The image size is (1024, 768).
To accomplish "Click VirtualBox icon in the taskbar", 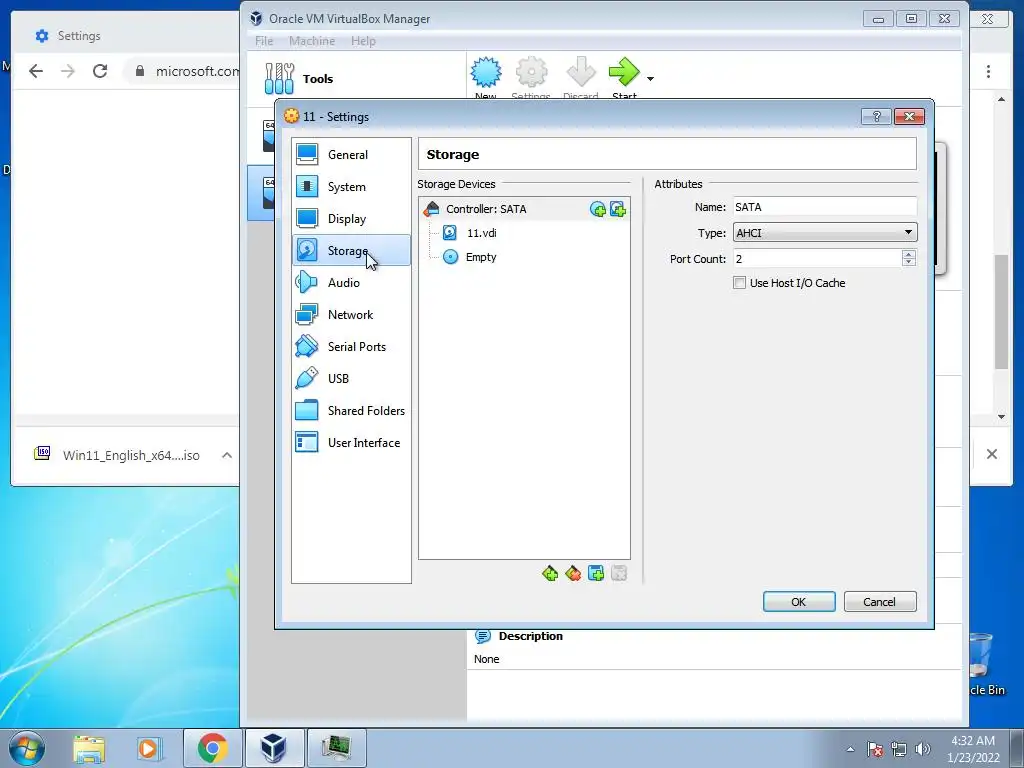I will click(x=274, y=748).
